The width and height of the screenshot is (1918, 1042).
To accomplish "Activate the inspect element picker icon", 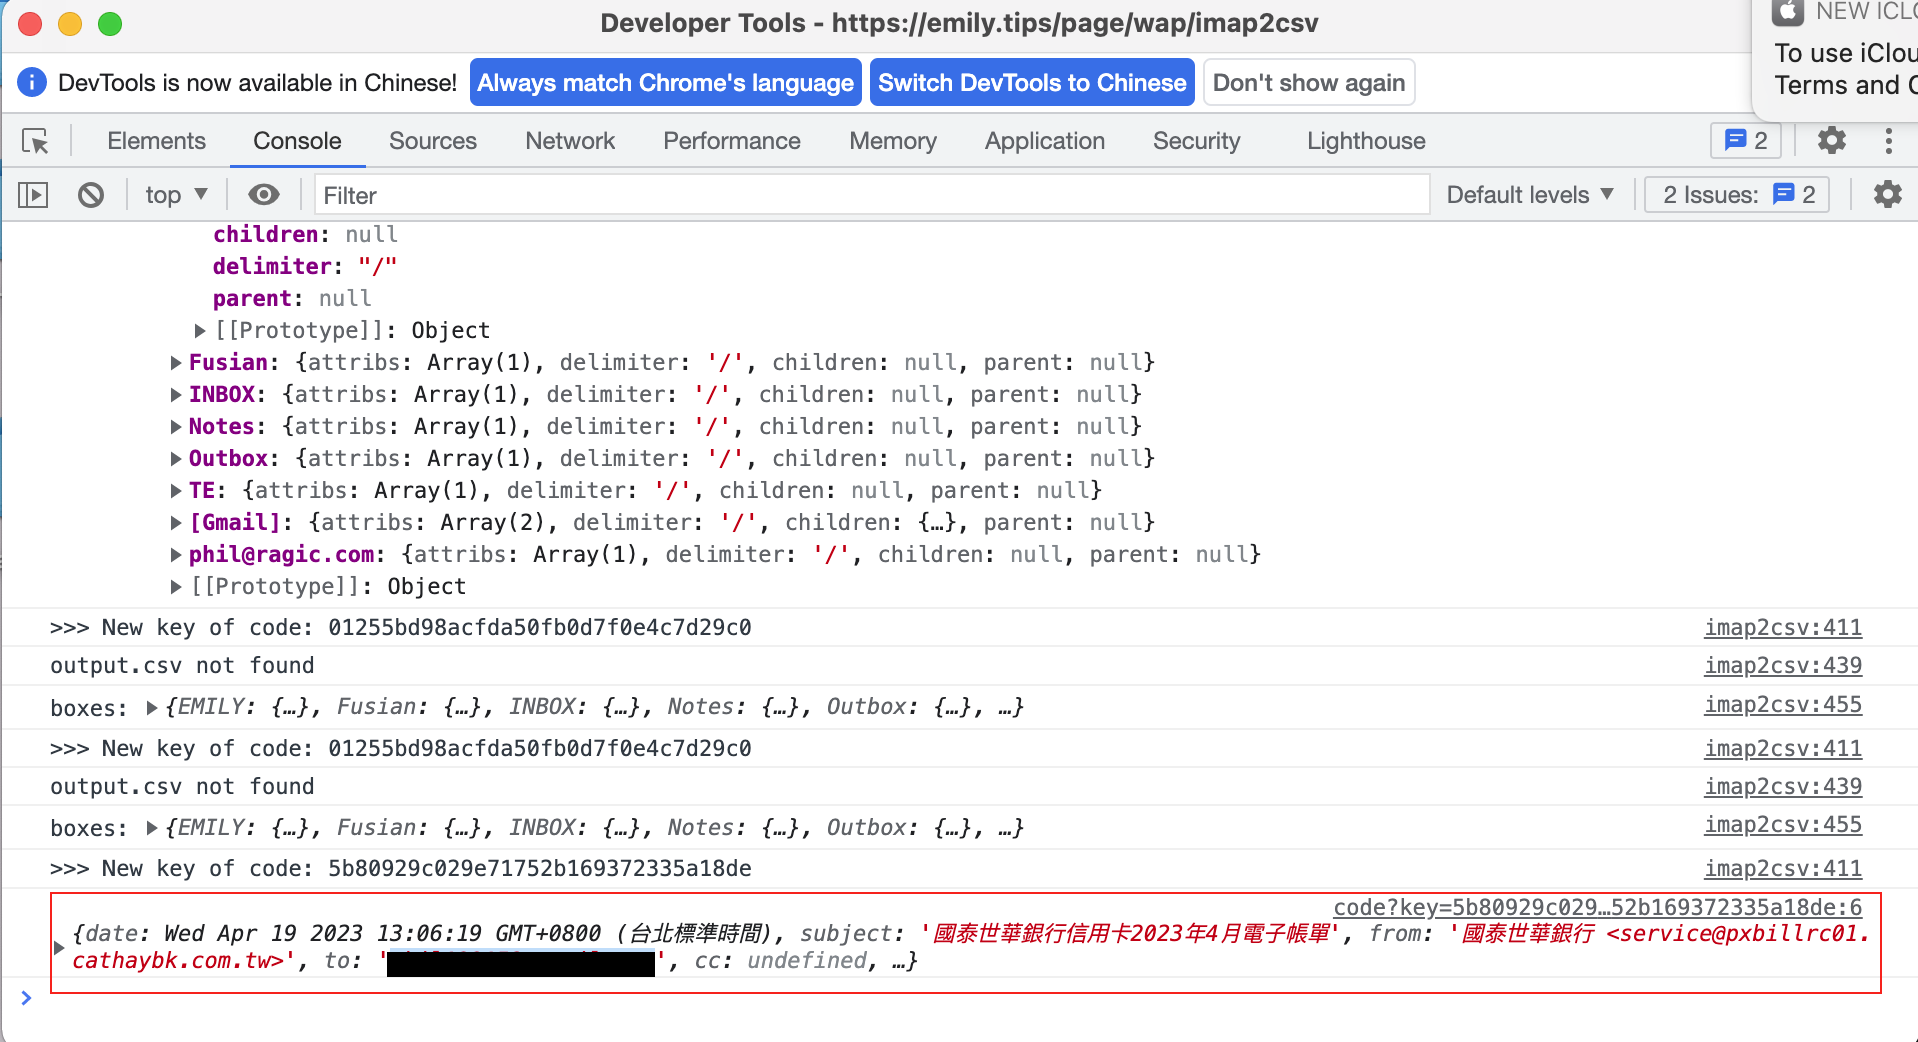I will coord(36,141).
